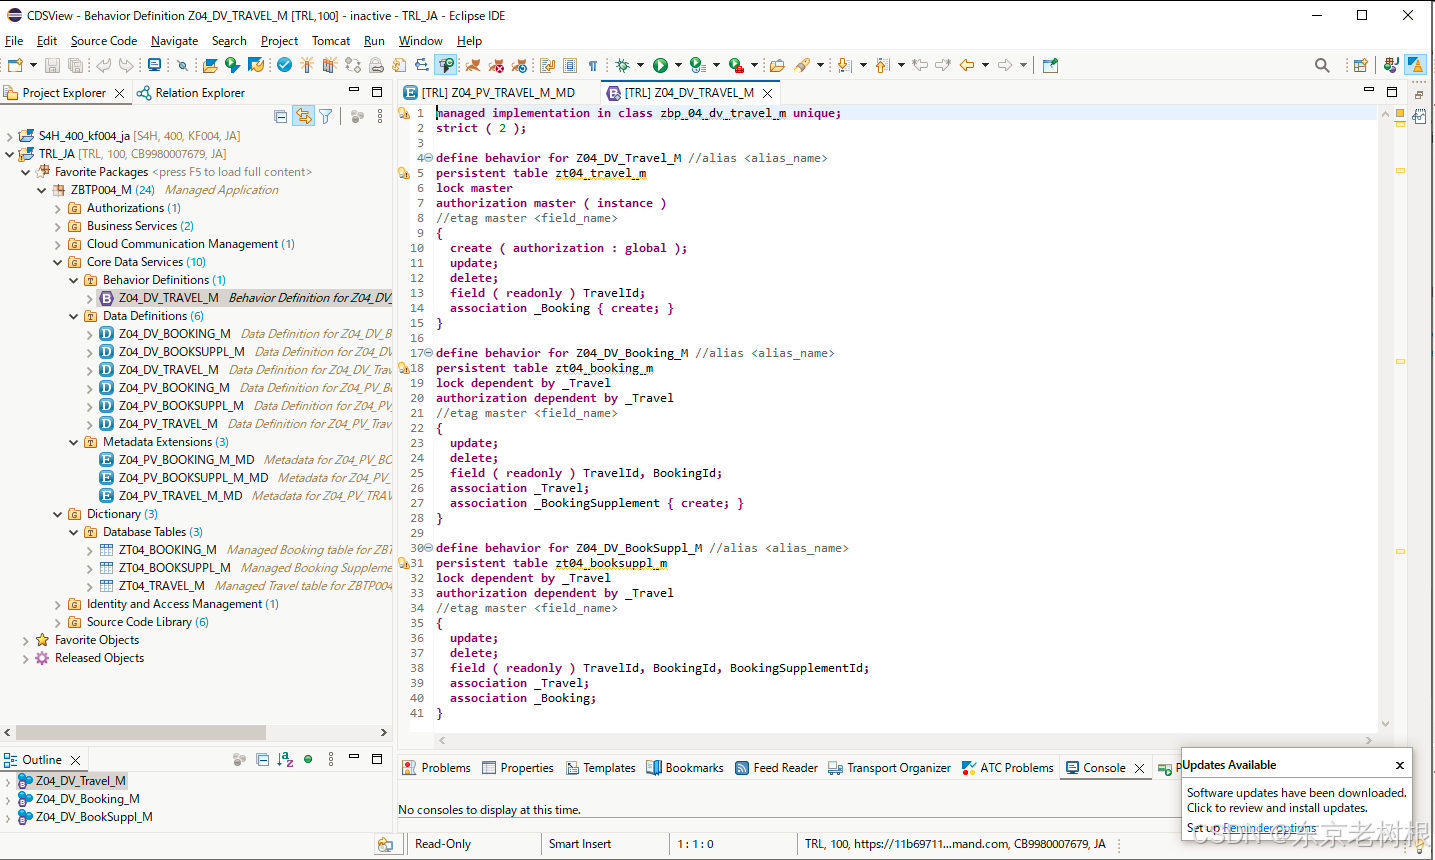Collapse all nodes using Project Explorer's collapse-all icon
Screen dimensions: 1435x860
pyautogui.click(x=281, y=115)
